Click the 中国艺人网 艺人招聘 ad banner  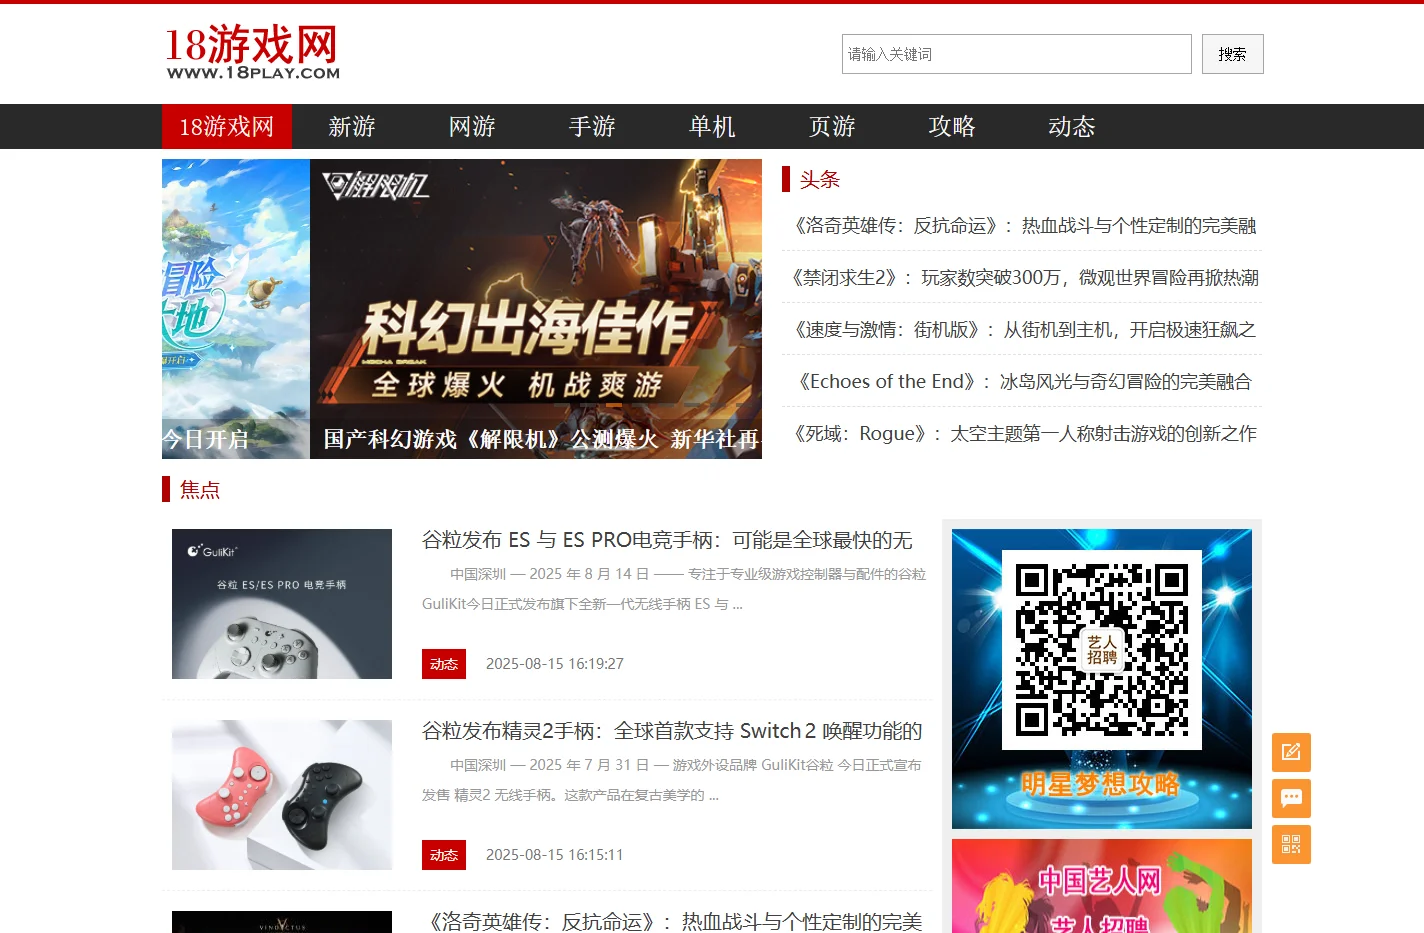point(1102,886)
